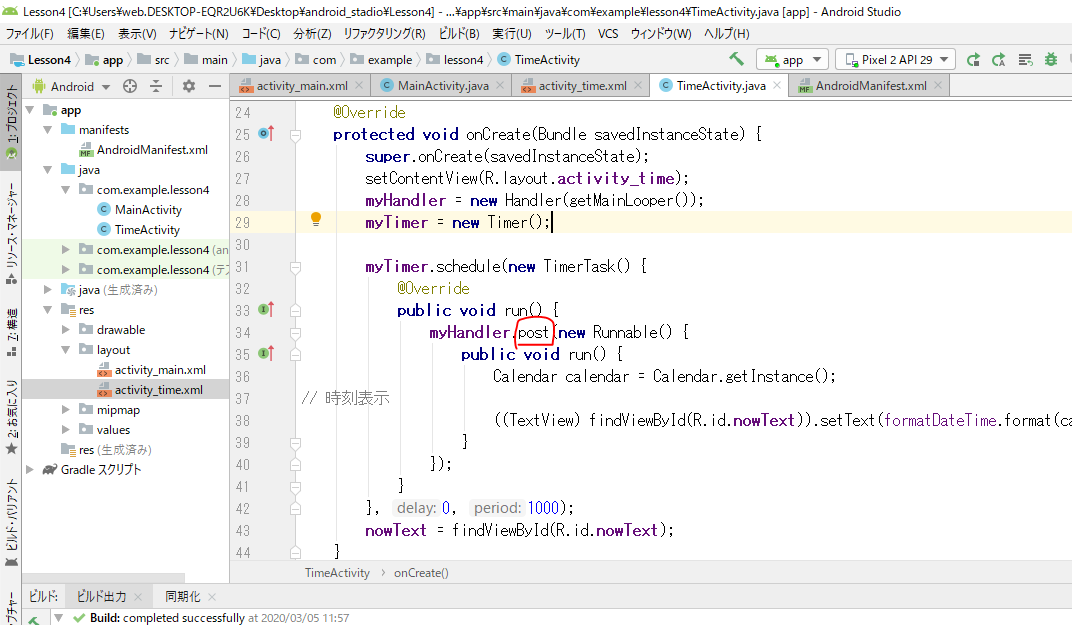Toggle the 1: プロジェクト tool window

[11, 122]
